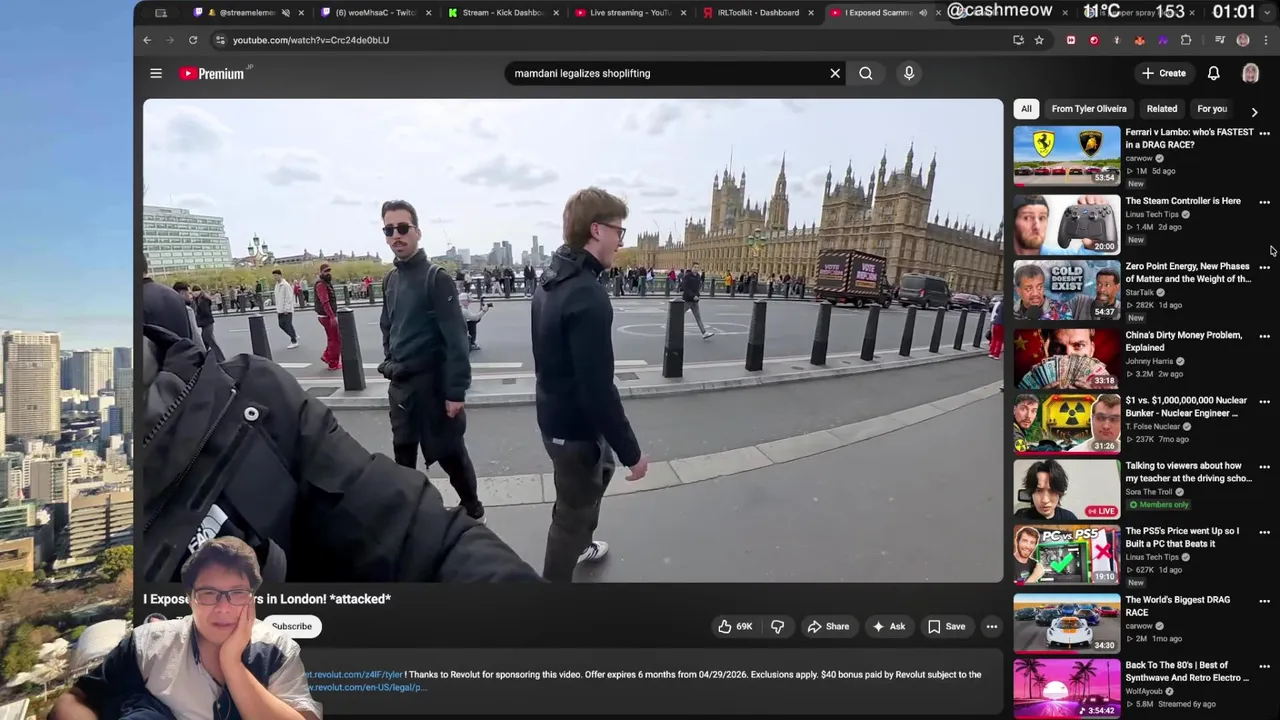Clear the search box with the X
1280x720 pixels.
[835, 73]
